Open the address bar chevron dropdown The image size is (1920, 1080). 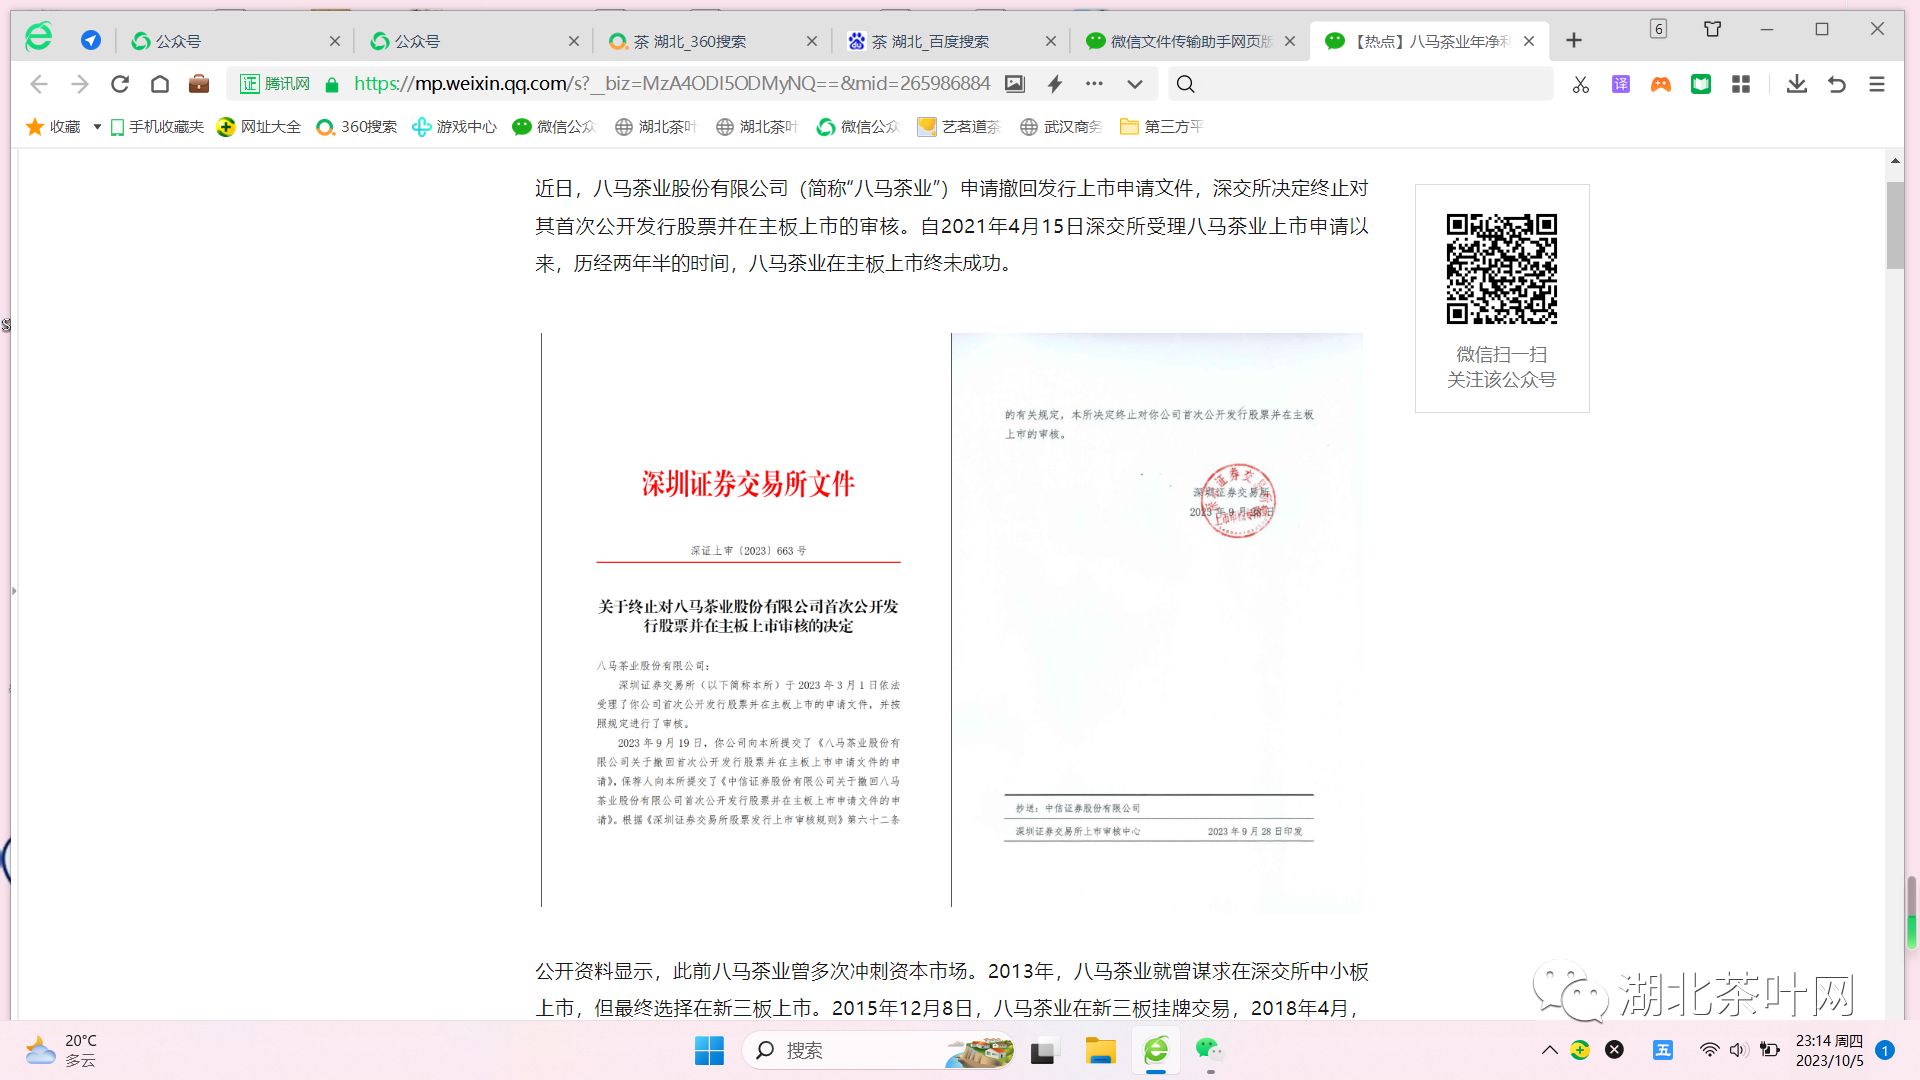1135,84
